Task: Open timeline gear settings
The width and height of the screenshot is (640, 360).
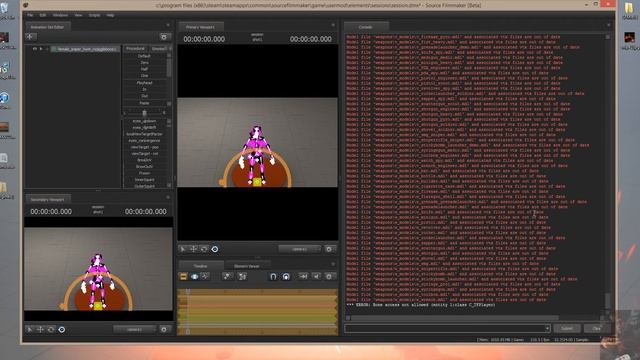Action: tap(329, 277)
